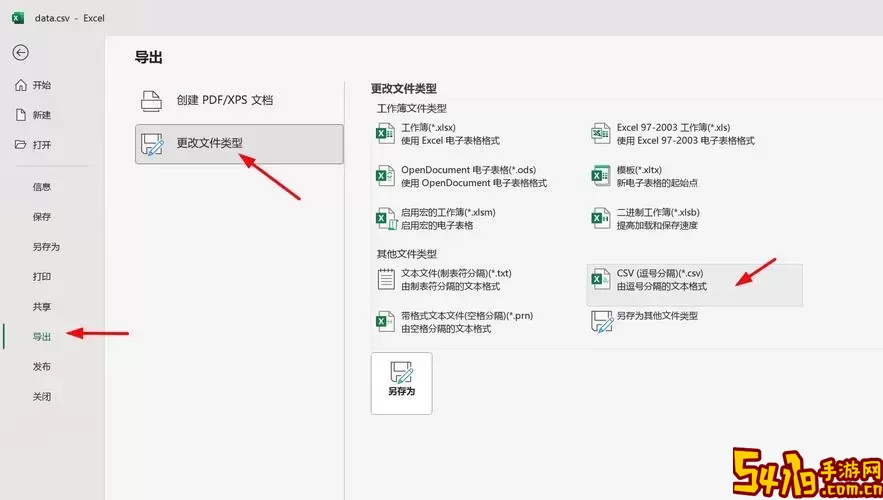Screen dimensions: 883x500
Task: Open 另存为 from the sidebar menu
Action: 46,247
